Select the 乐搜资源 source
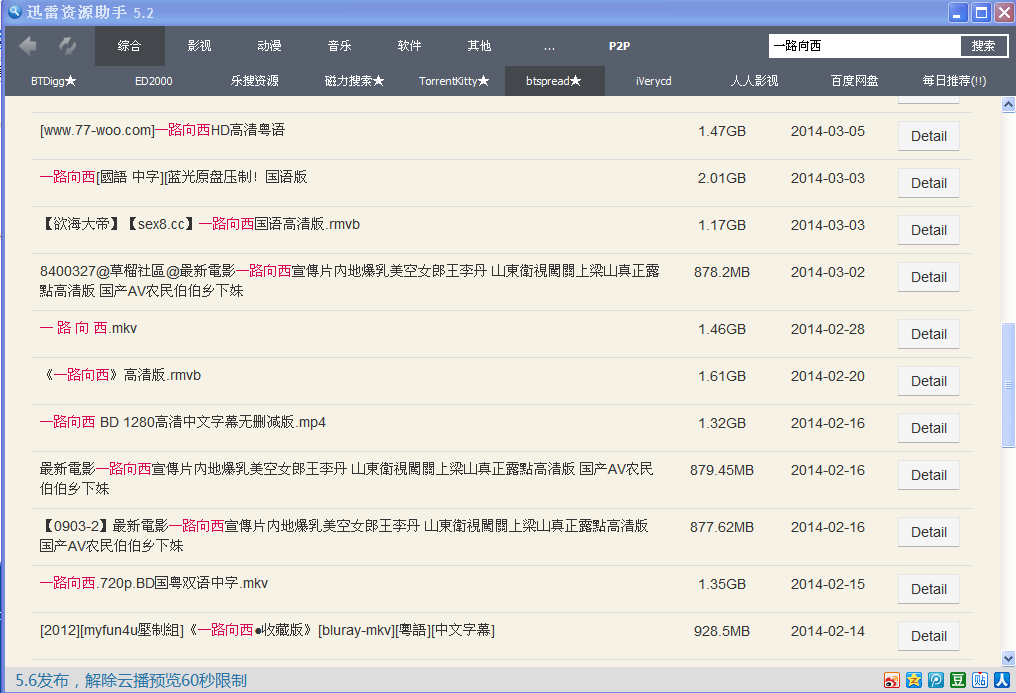Screen dimensions: 1016x693 coord(255,81)
